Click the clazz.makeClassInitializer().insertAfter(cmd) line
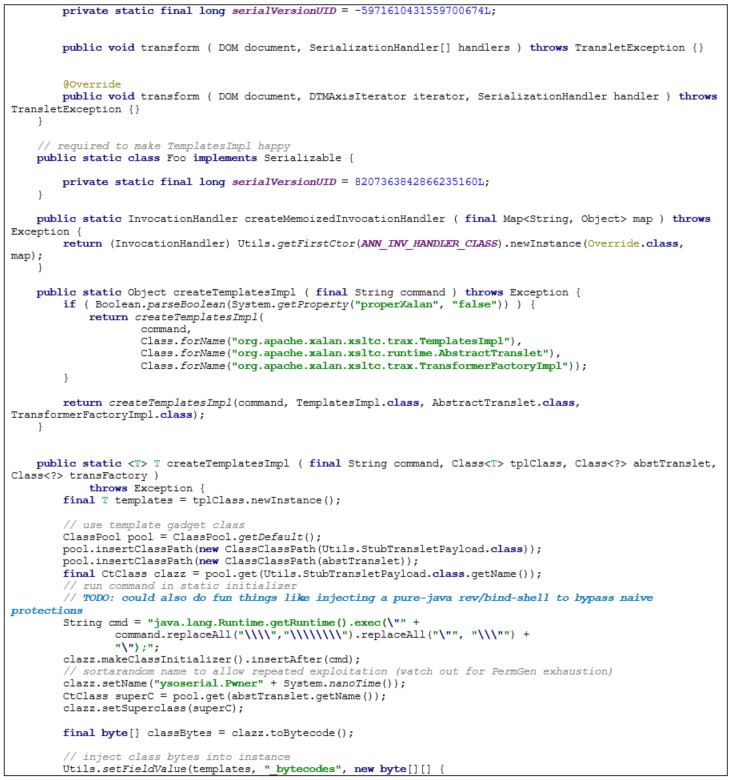This screenshot has height=780, width=730. [x=211, y=660]
